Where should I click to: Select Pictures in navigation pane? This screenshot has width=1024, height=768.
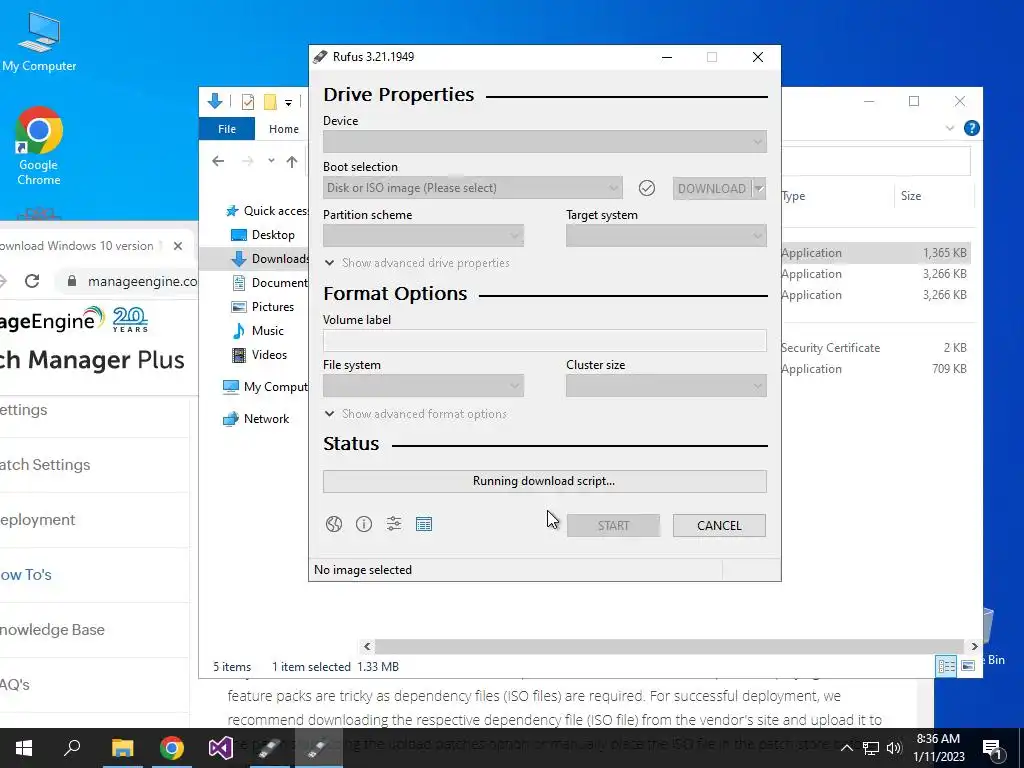tap(263, 306)
